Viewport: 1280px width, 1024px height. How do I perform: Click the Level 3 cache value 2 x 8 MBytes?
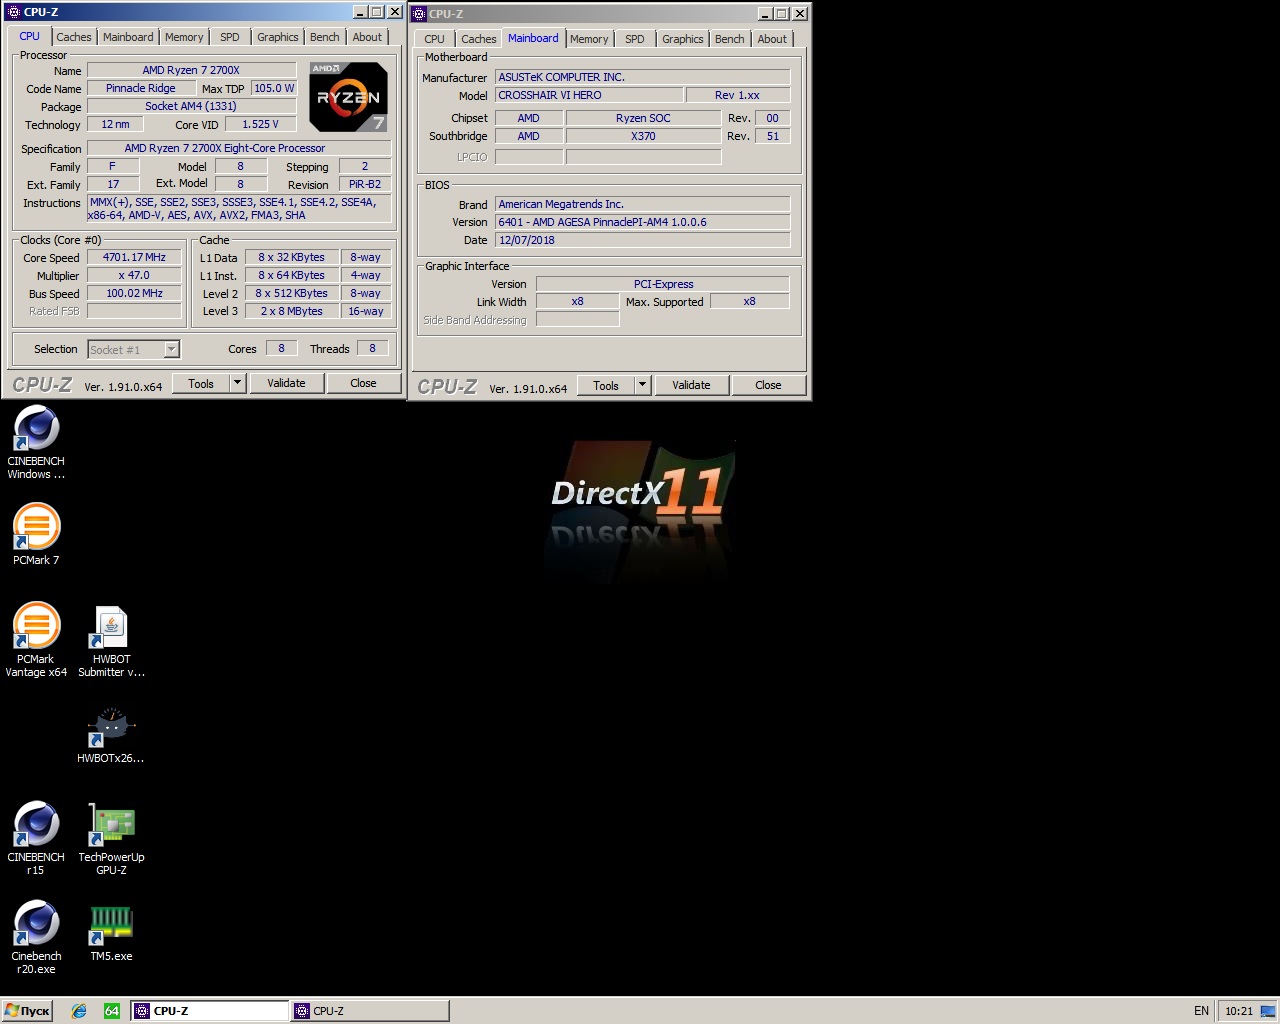pyautogui.click(x=292, y=311)
